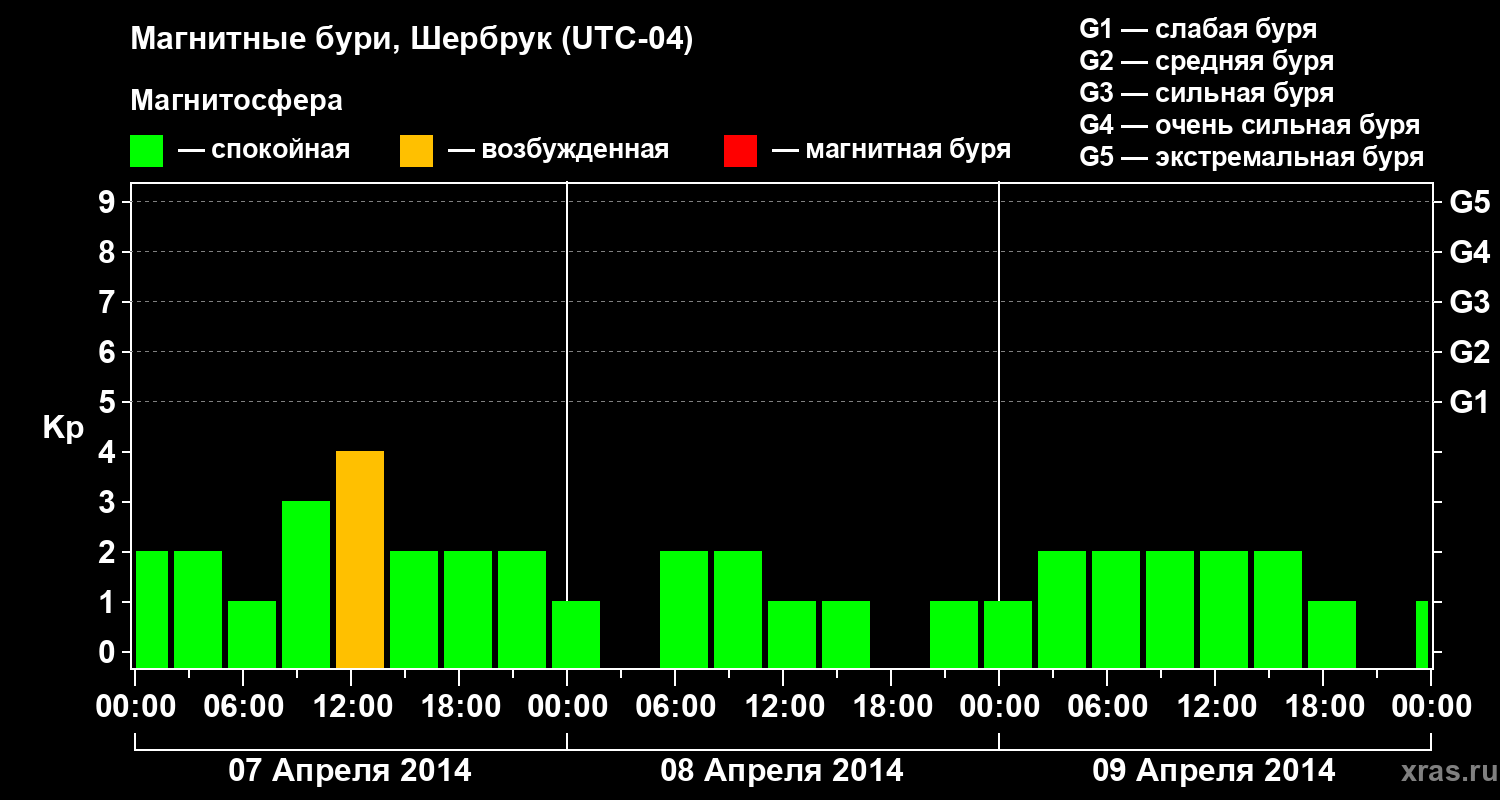Viewport: 1500px width, 800px height.
Task: Click the 'G1' label on right axis
Action: tap(1469, 403)
